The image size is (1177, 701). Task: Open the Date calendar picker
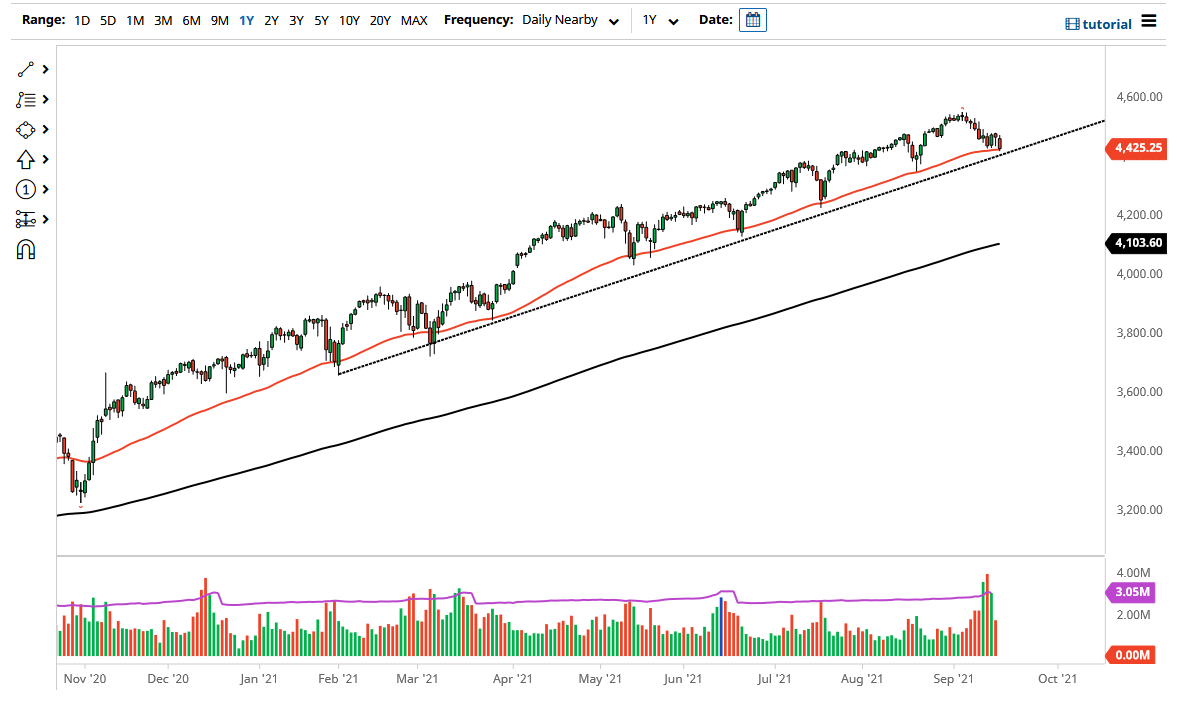point(753,19)
